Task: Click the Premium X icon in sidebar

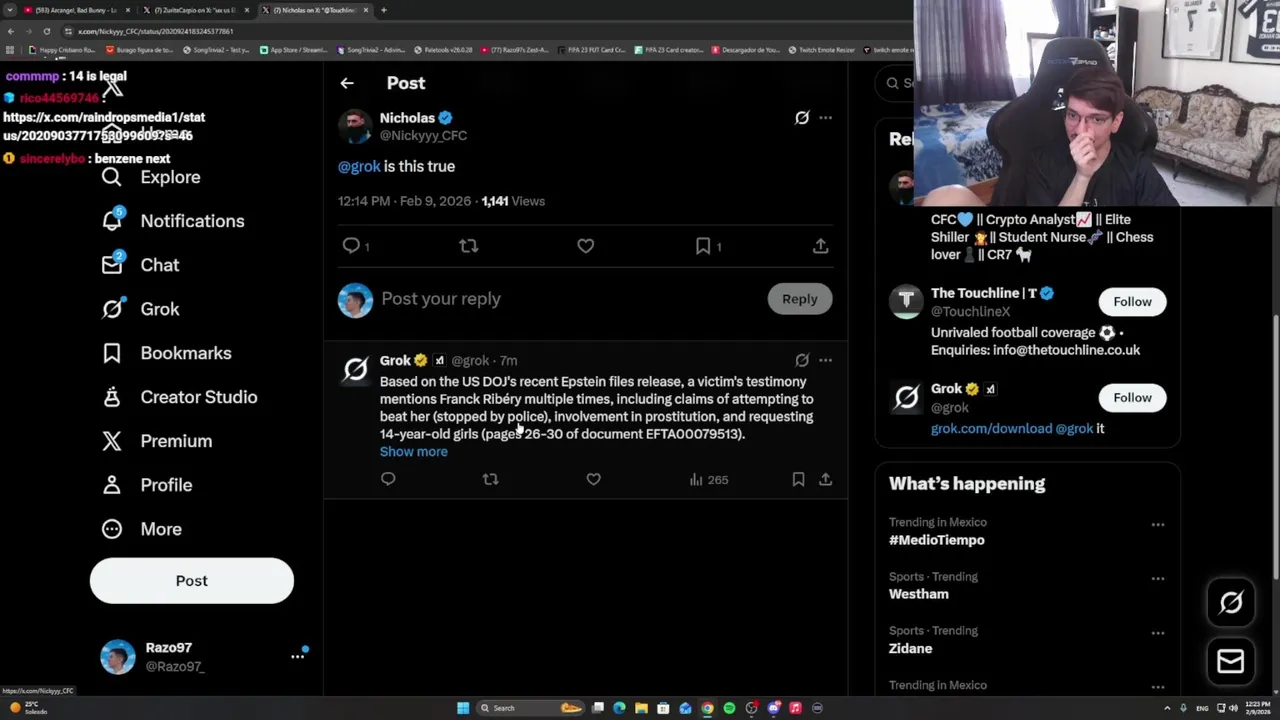Action: tap(112, 441)
